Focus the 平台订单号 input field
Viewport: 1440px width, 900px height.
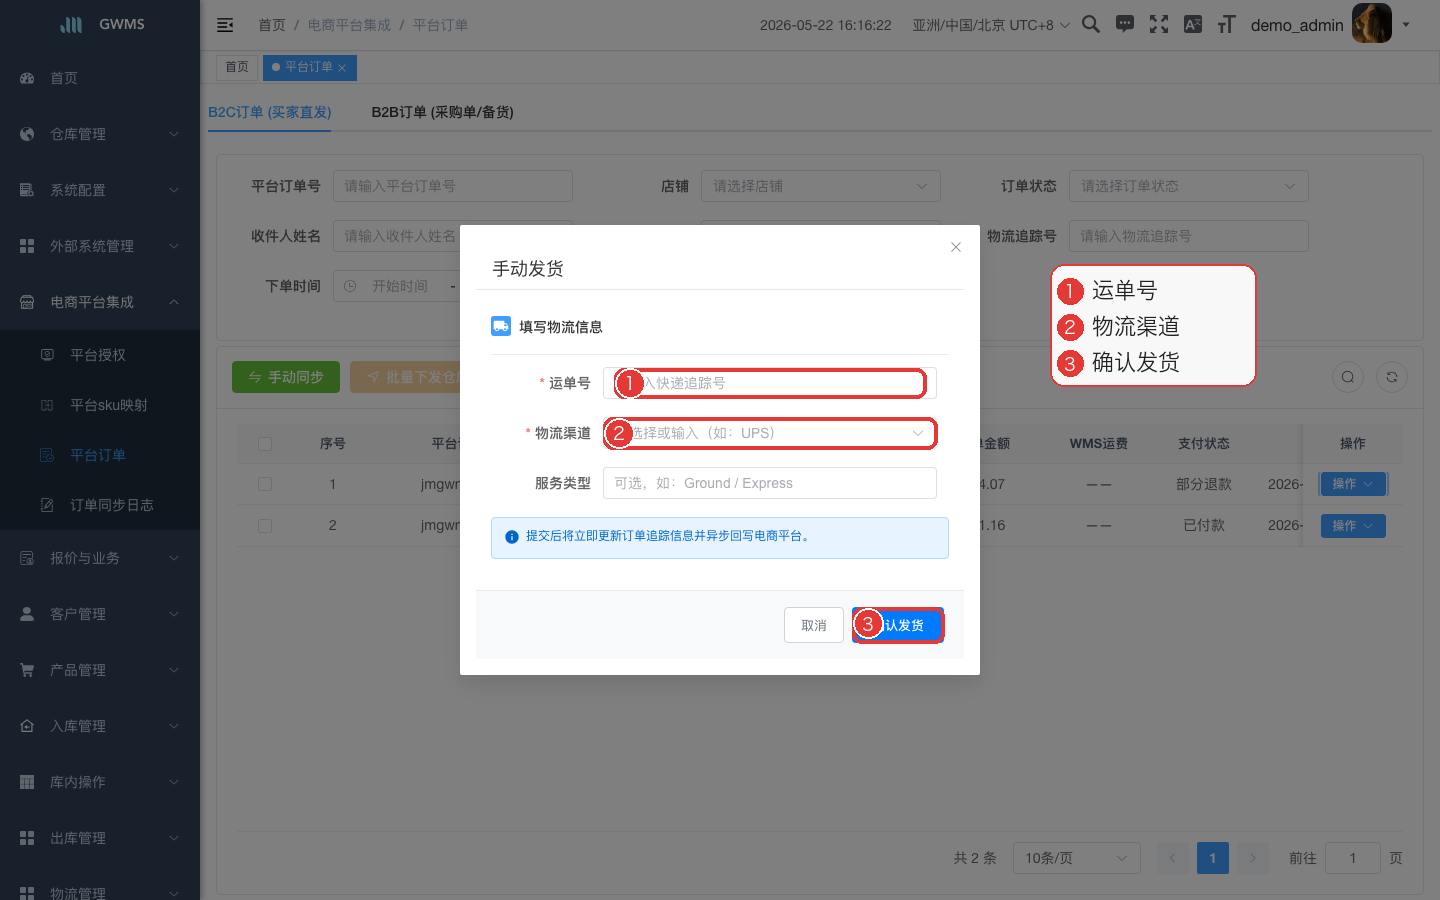tap(453, 186)
